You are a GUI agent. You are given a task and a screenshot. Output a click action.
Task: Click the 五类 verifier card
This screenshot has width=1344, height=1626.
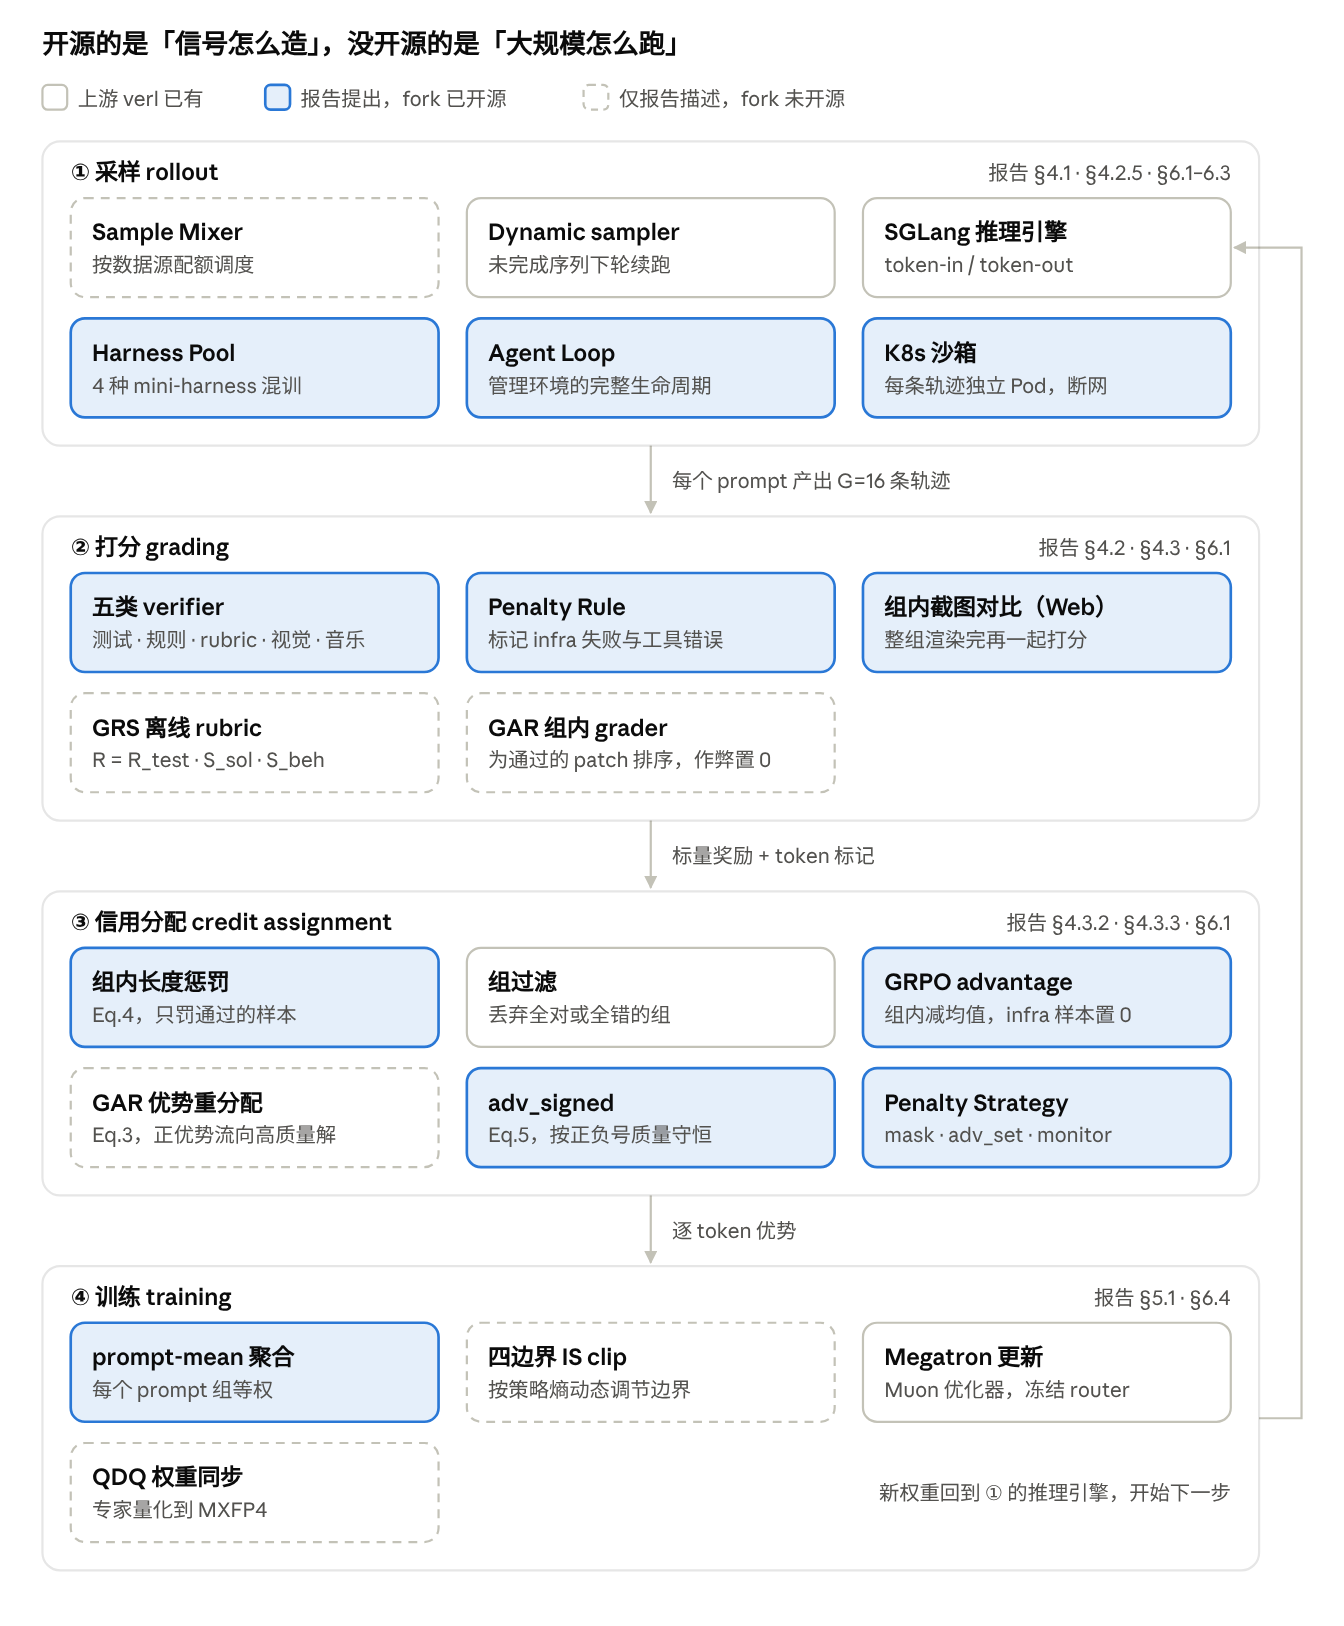(255, 623)
